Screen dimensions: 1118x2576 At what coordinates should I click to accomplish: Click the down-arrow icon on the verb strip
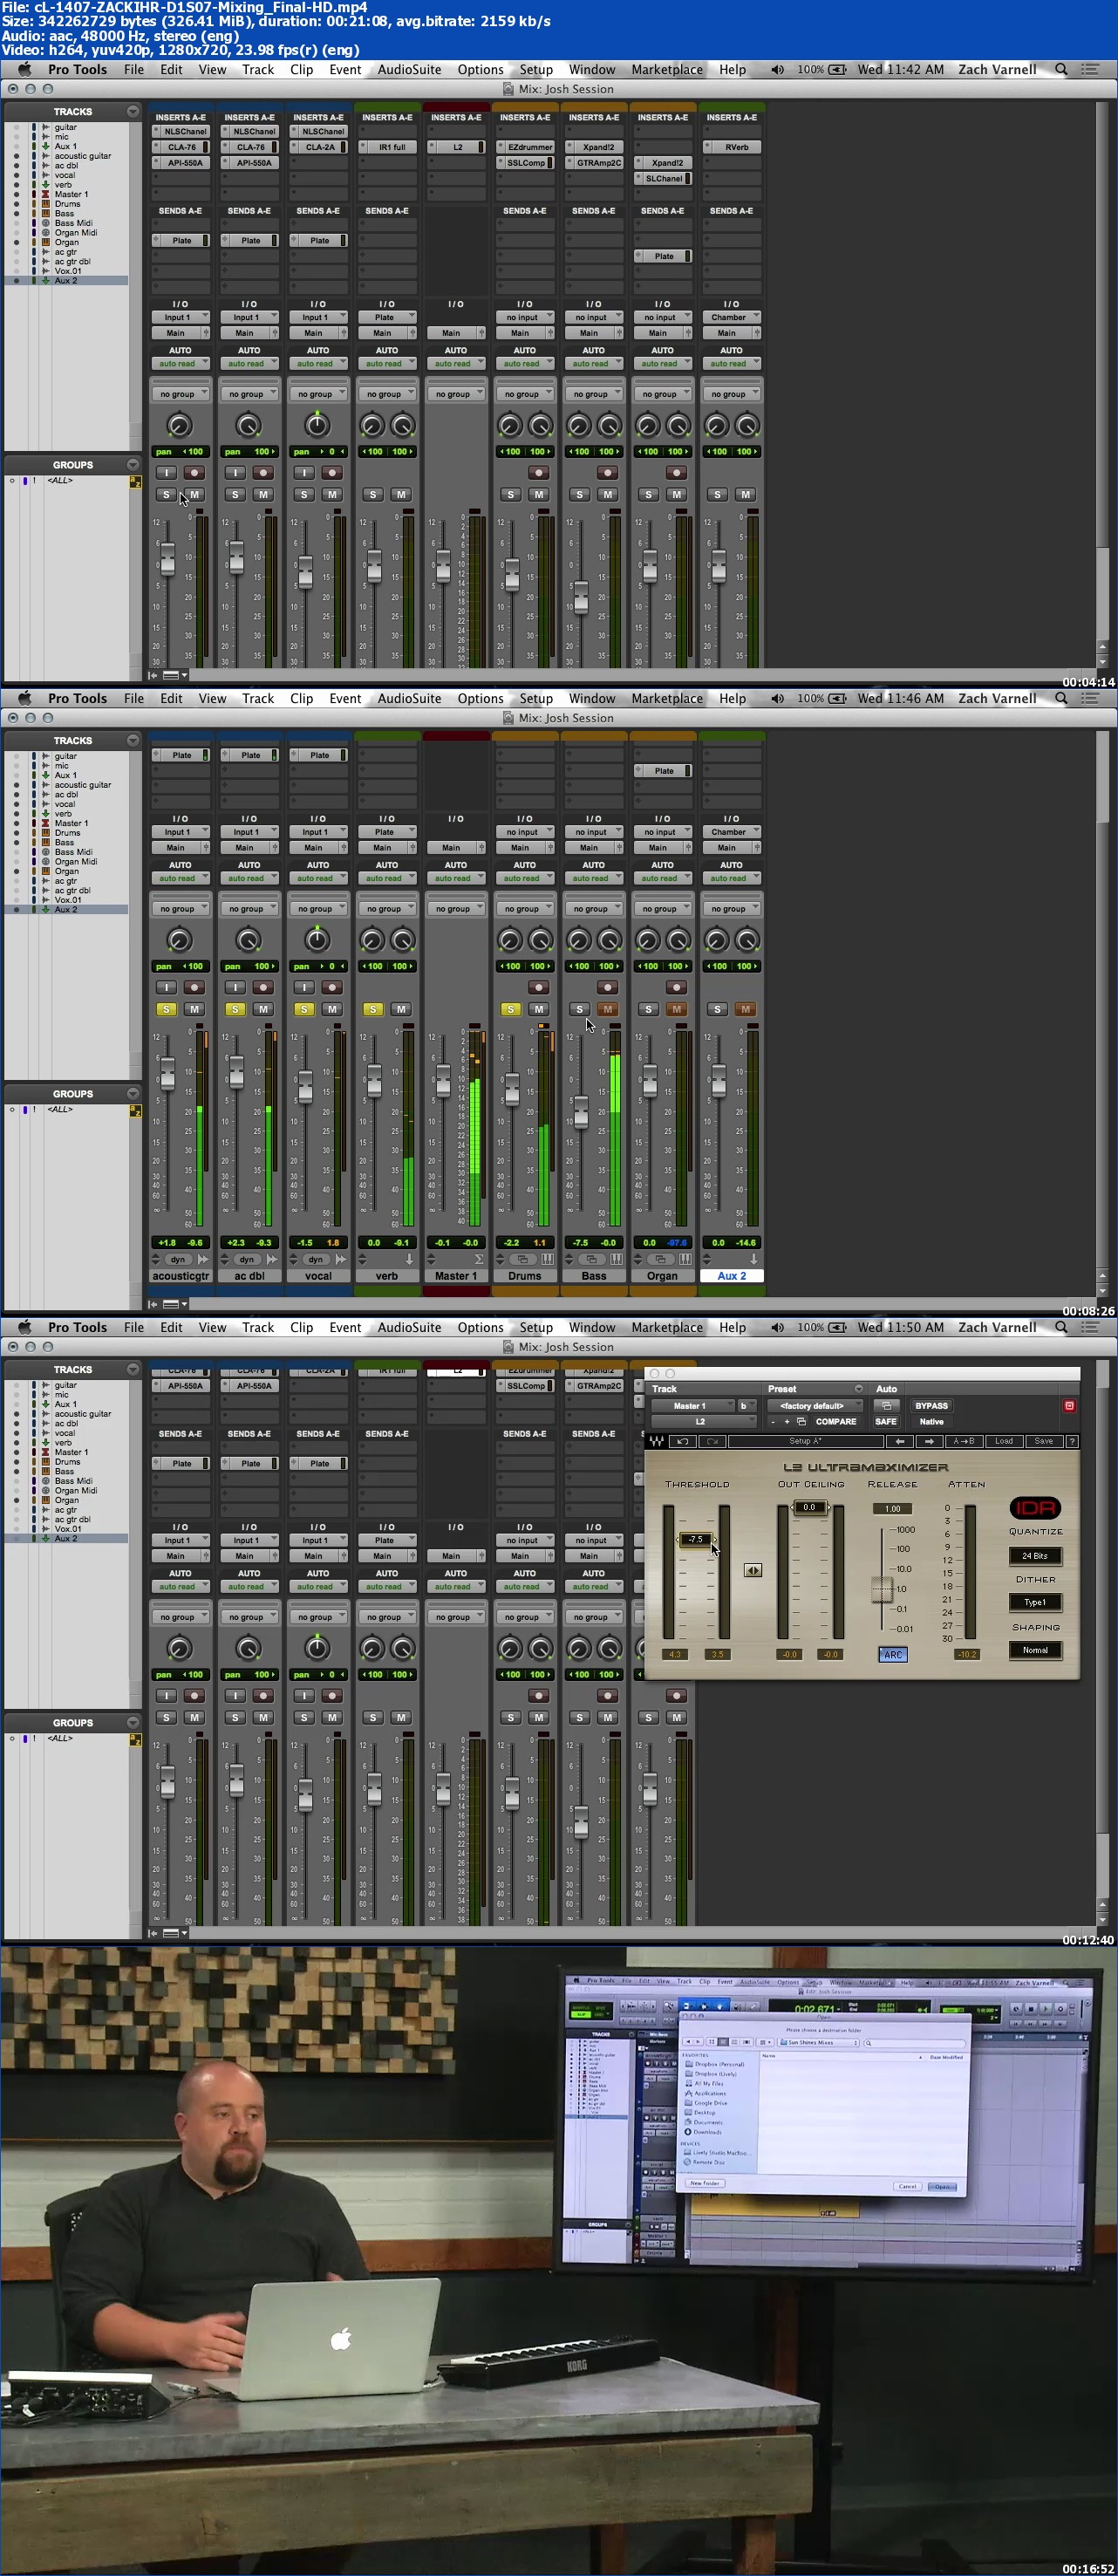409,1259
